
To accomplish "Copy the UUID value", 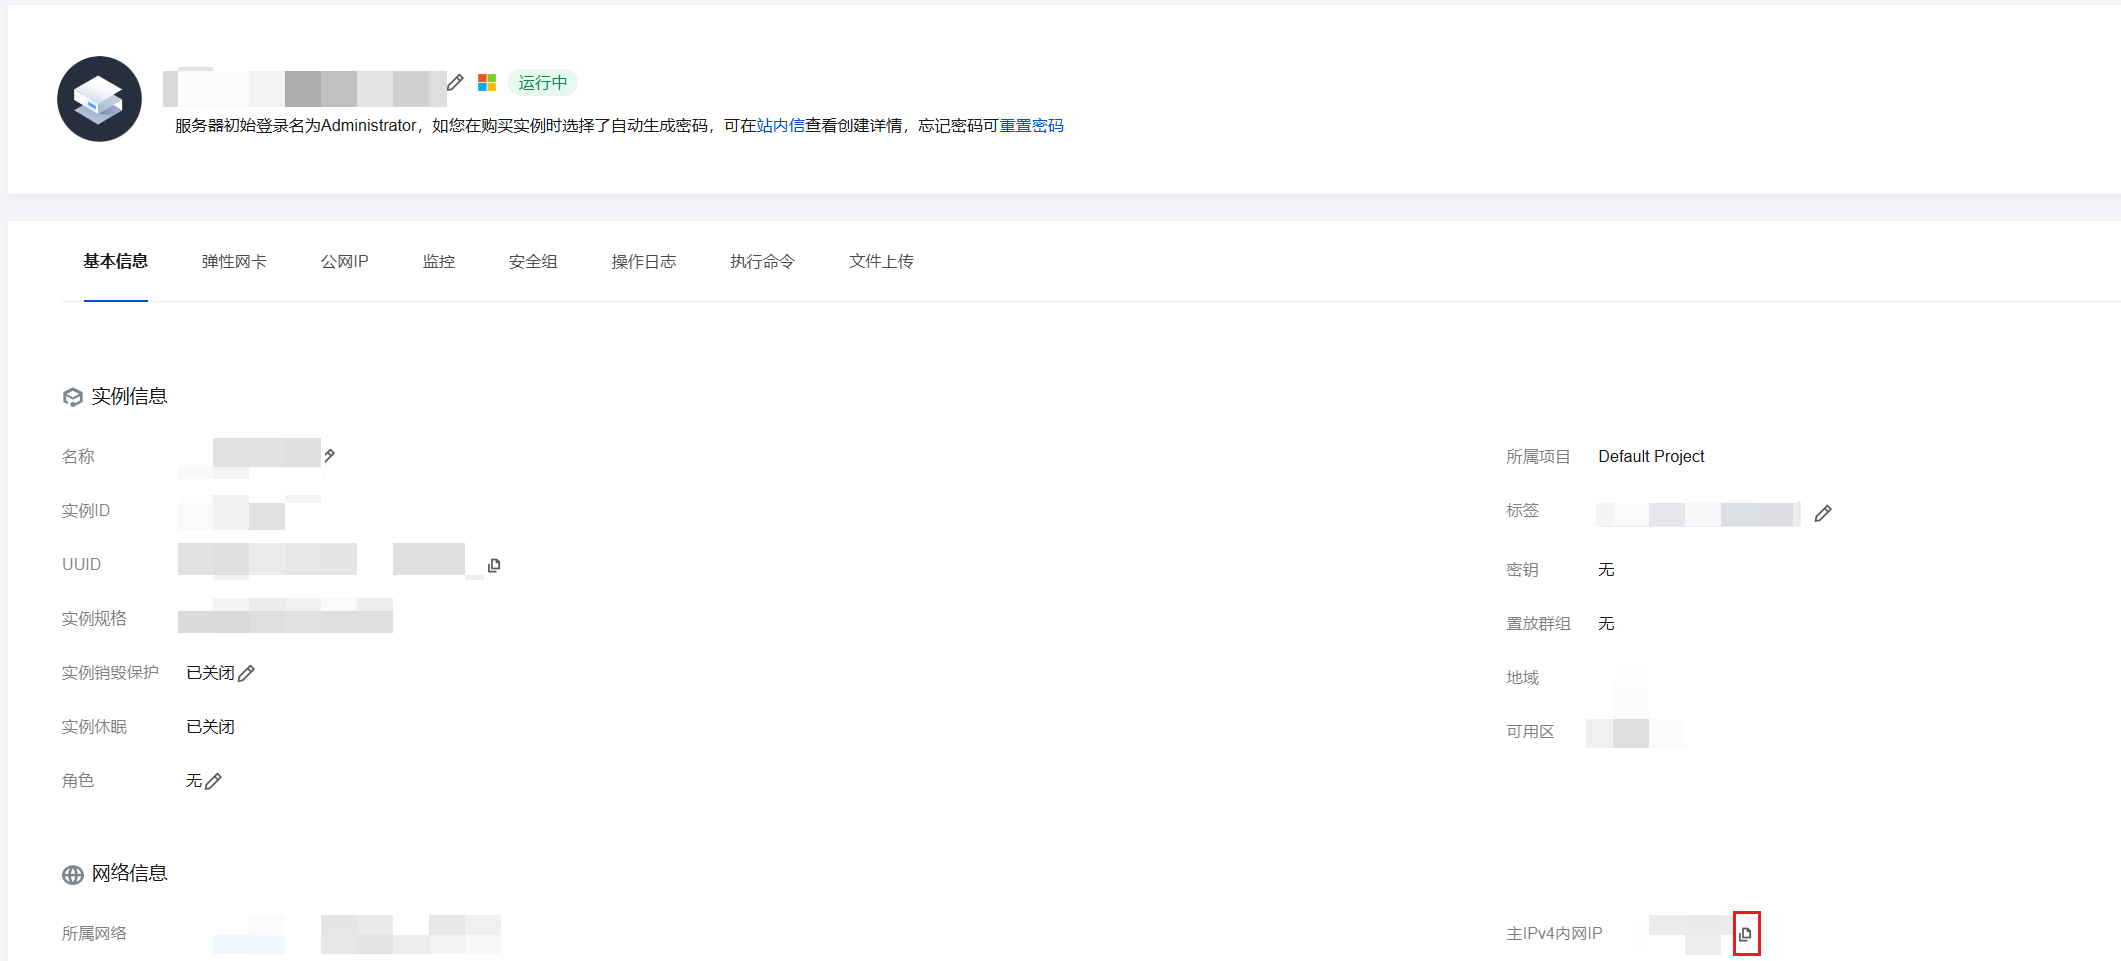I will [494, 565].
